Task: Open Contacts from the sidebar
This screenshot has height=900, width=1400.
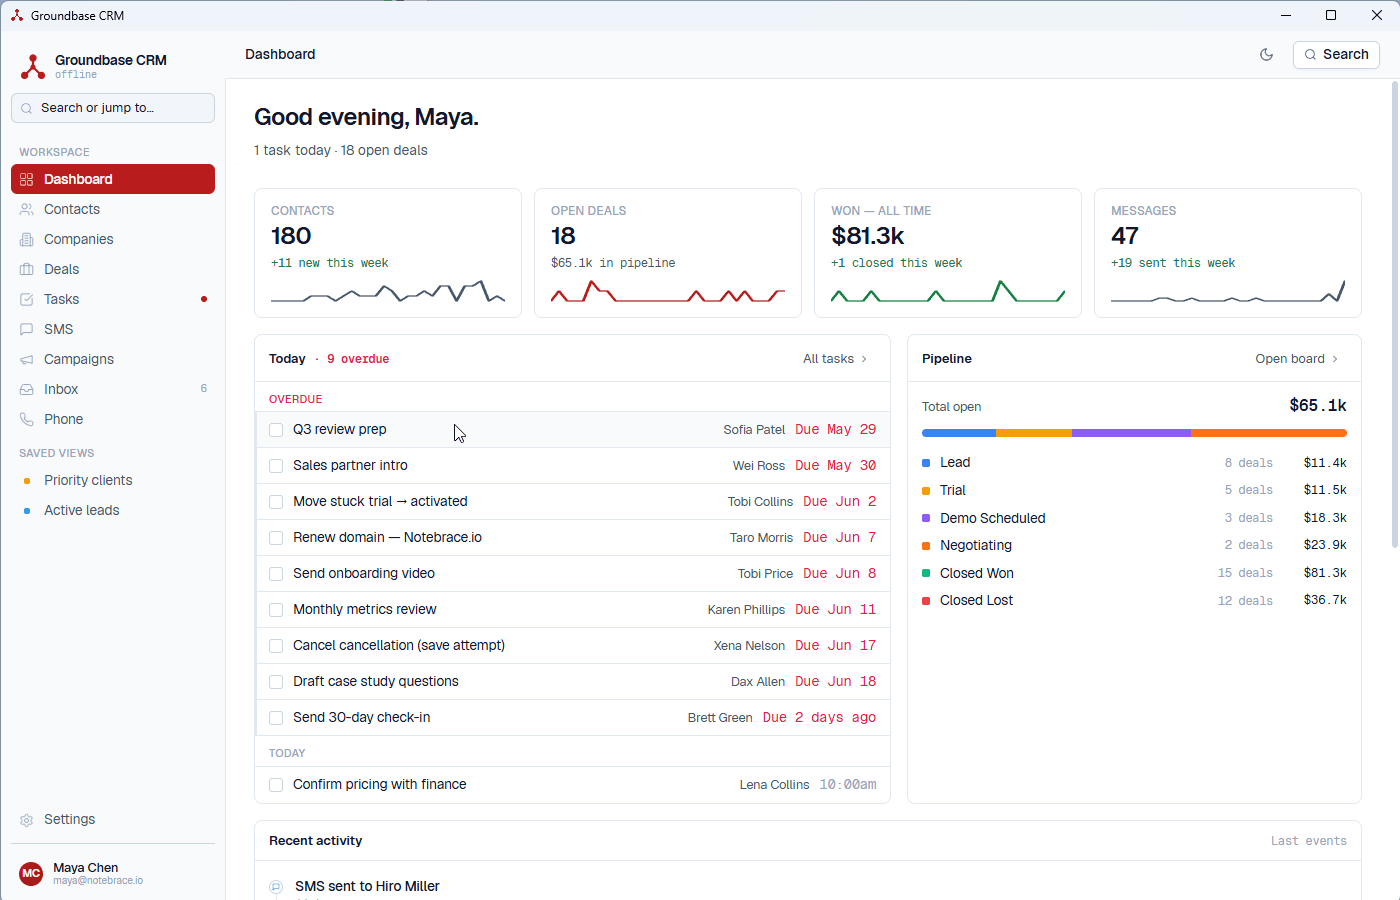Action: 113,209
